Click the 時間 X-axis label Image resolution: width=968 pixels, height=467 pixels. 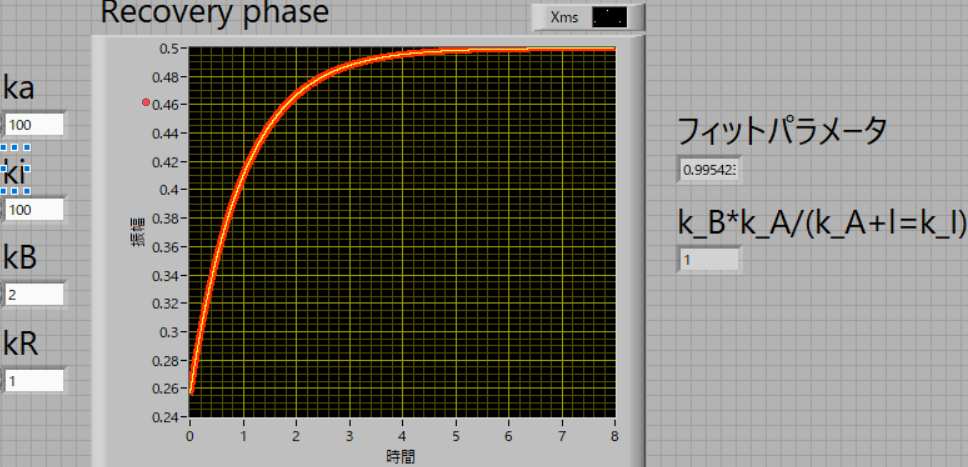pos(401,456)
